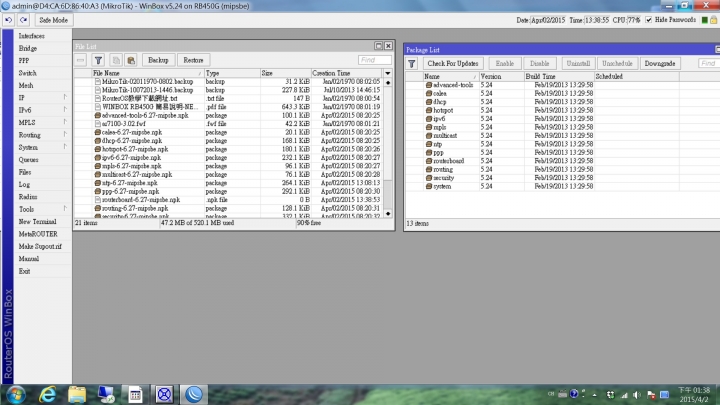
Task: Maximize the File List window
Action: click(x=378, y=46)
